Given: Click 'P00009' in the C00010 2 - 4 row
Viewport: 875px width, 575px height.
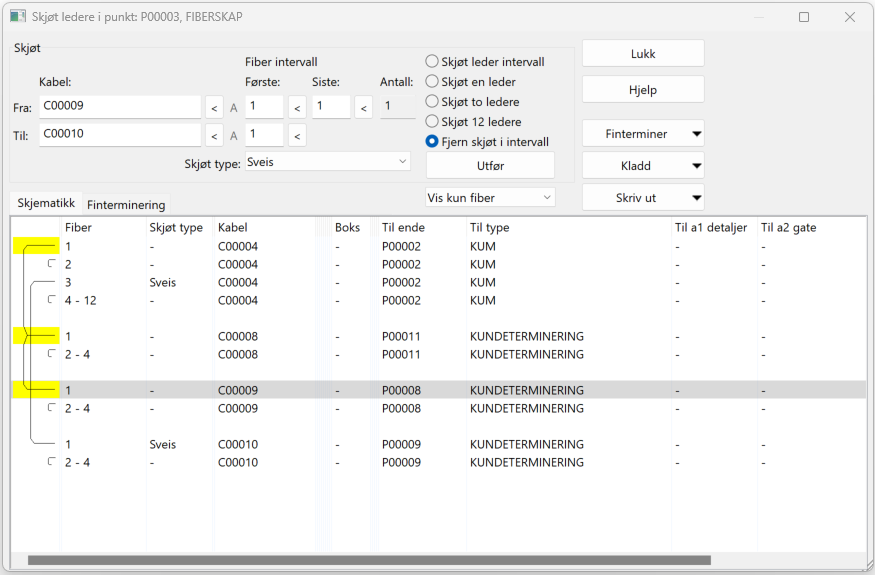Looking at the screenshot, I should pyautogui.click(x=401, y=462).
